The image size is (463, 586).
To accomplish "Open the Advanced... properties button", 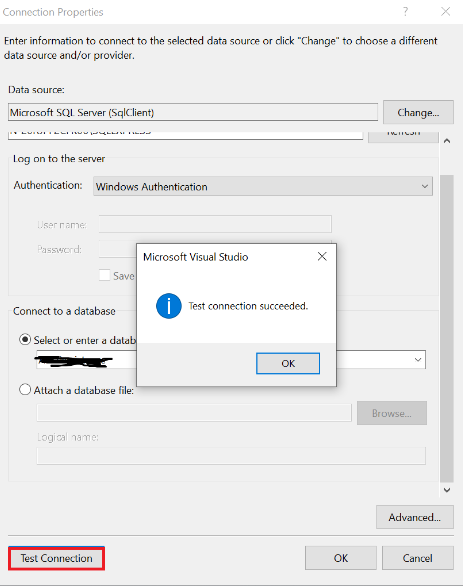I will (415, 517).
